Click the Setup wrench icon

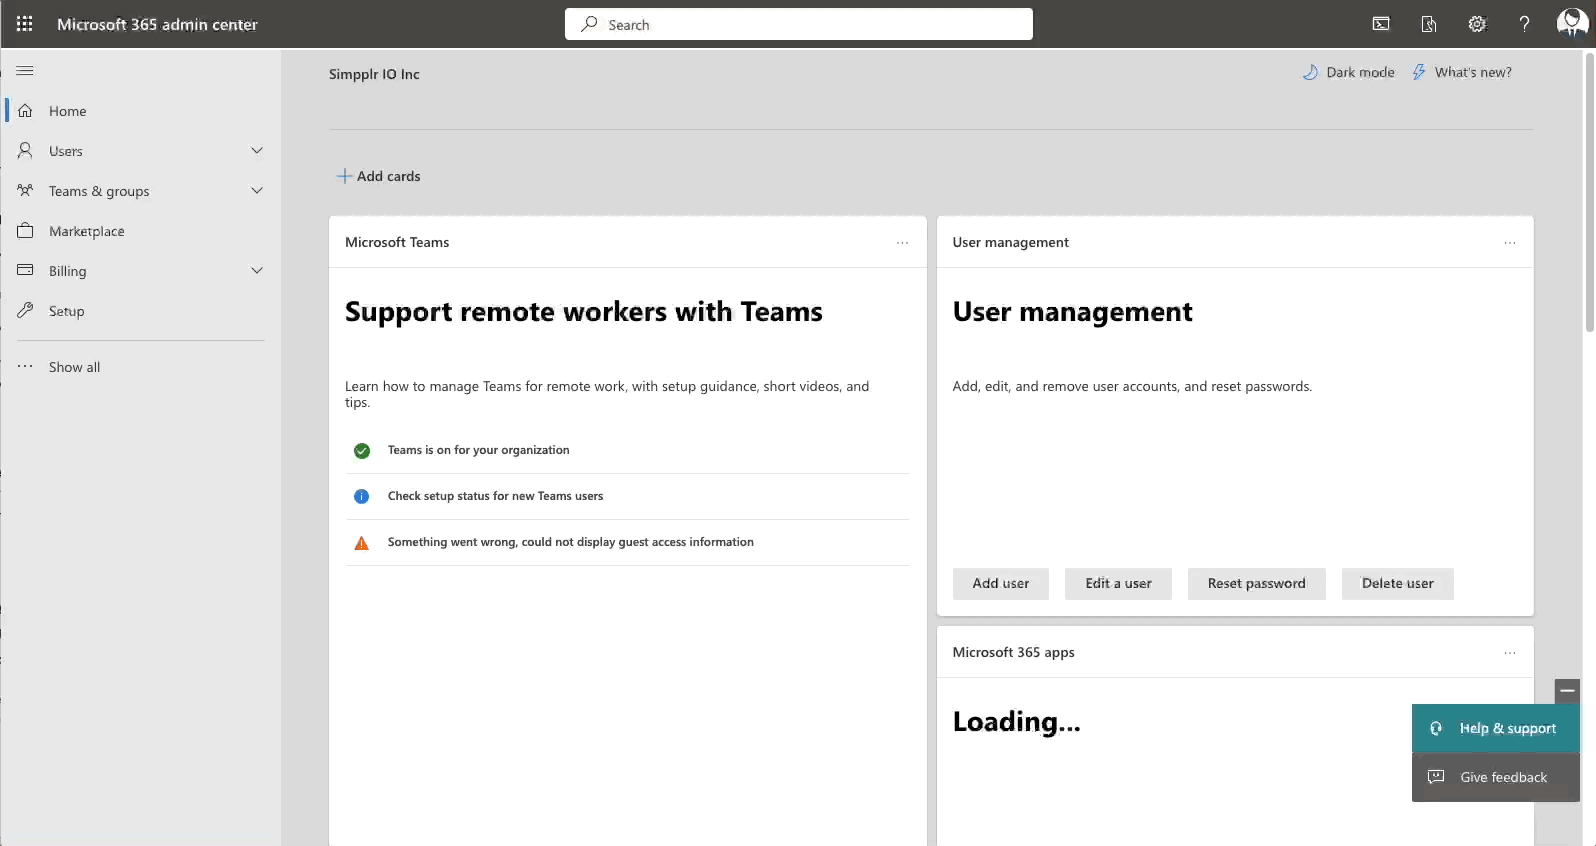(25, 311)
